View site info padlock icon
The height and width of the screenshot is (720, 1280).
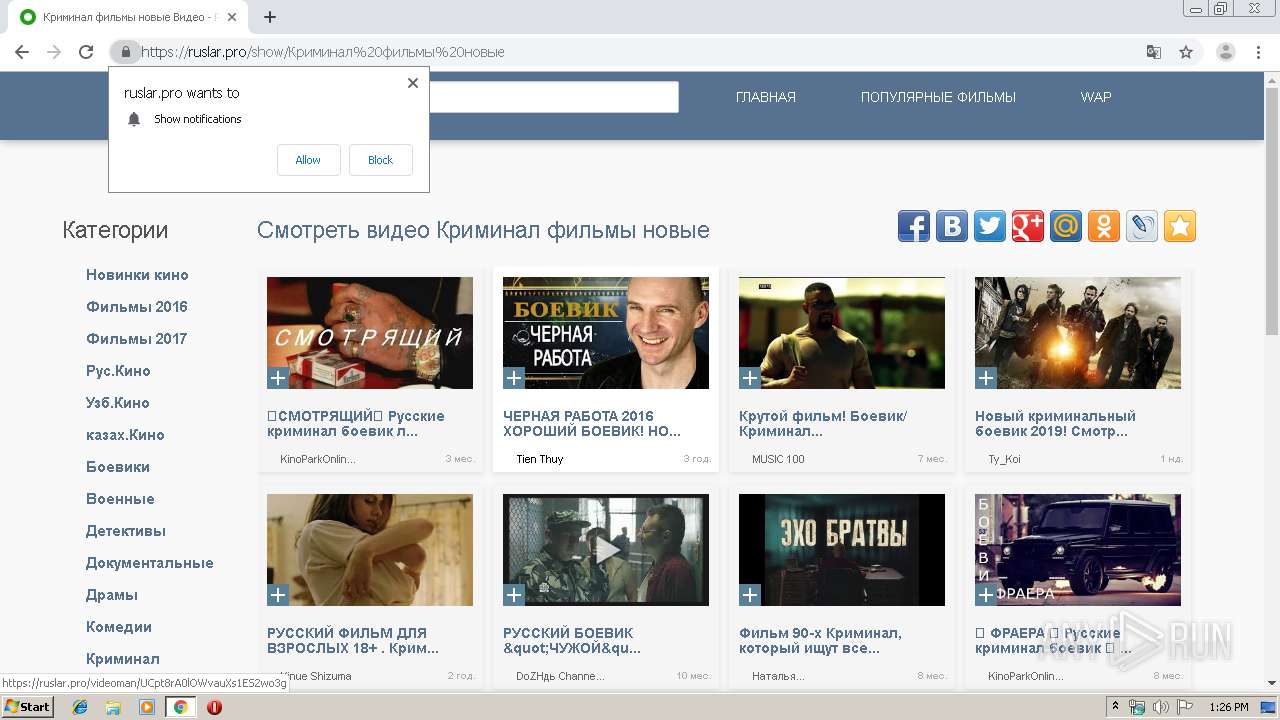tap(125, 52)
